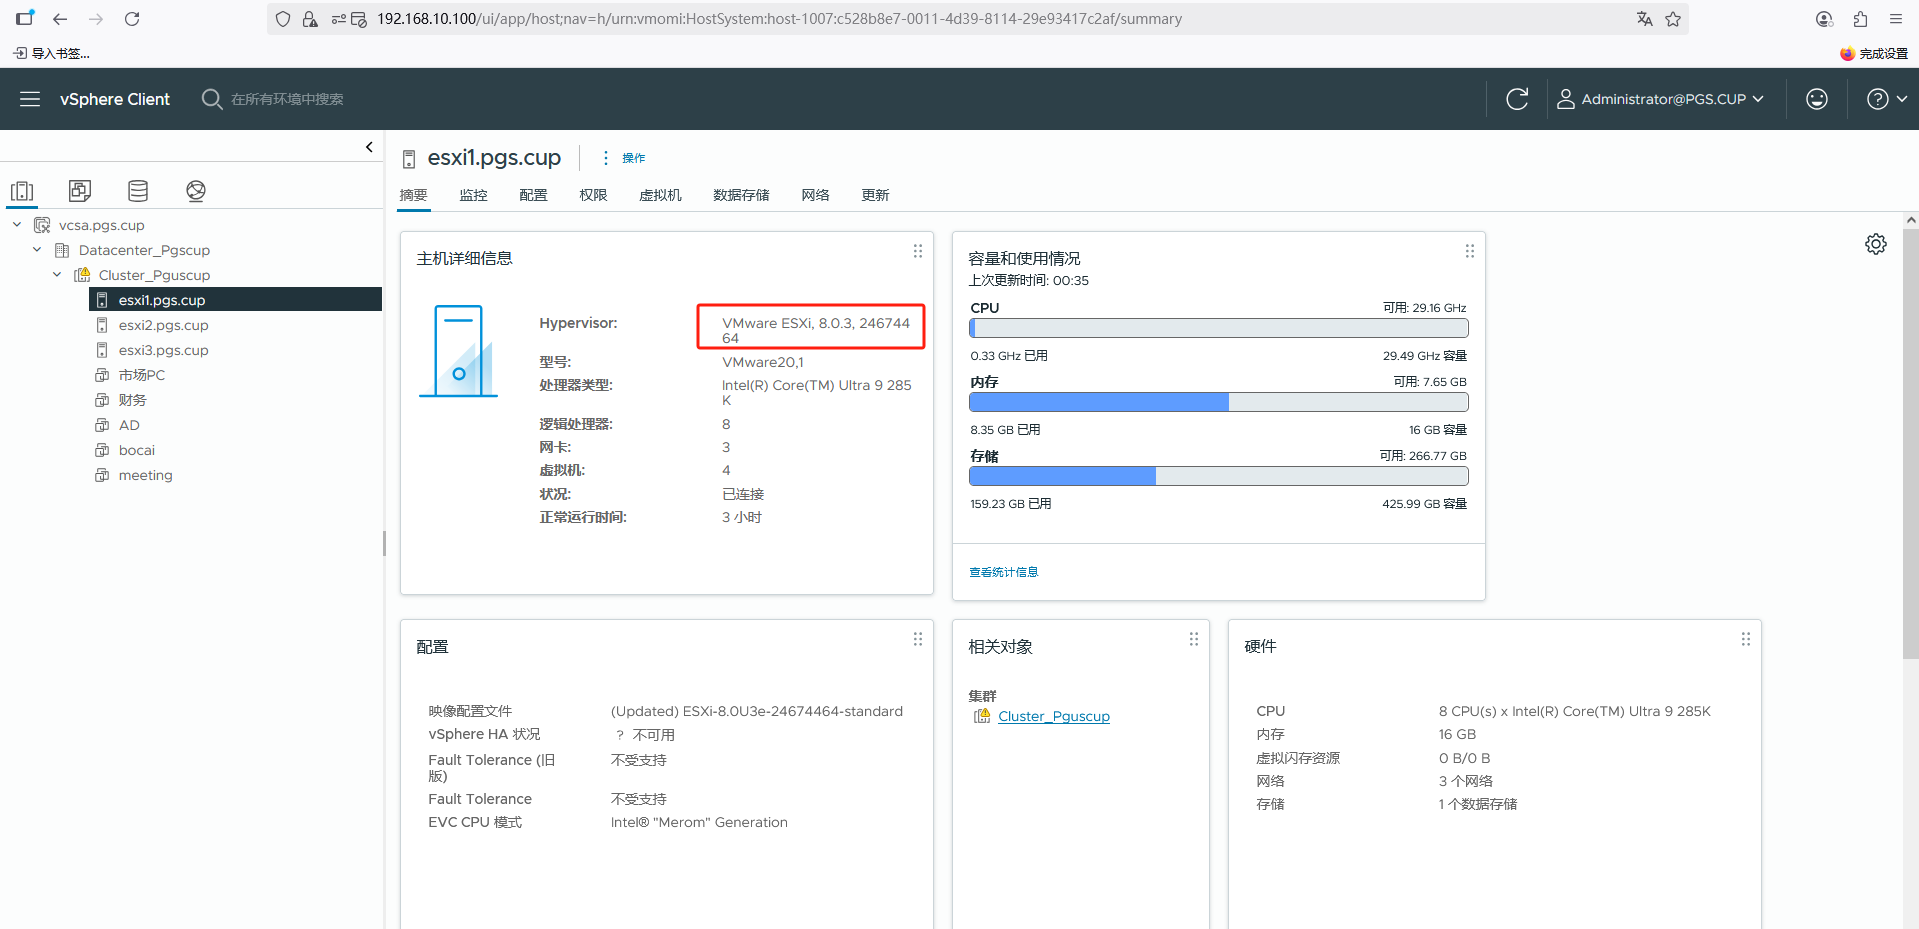Select vcsa.pgs.cup in the inventory tree
The height and width of the screenshot is (929, 1919).
[102, 225]
